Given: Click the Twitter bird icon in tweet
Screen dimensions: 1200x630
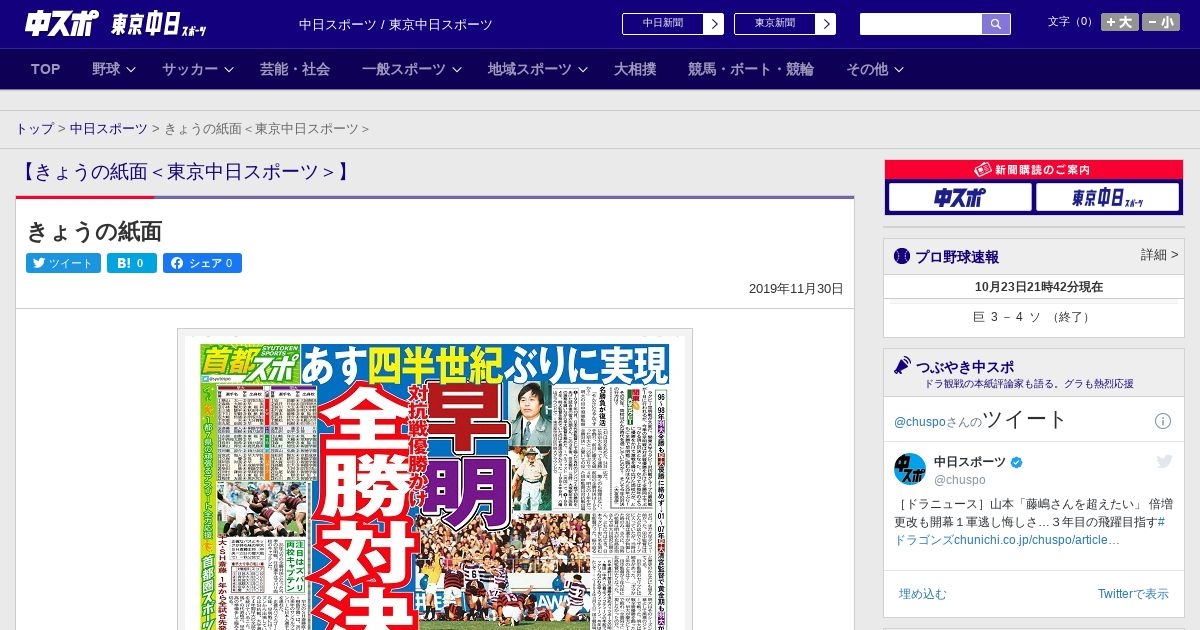Looking at the screenshot, I should [x=1164, y=461].
